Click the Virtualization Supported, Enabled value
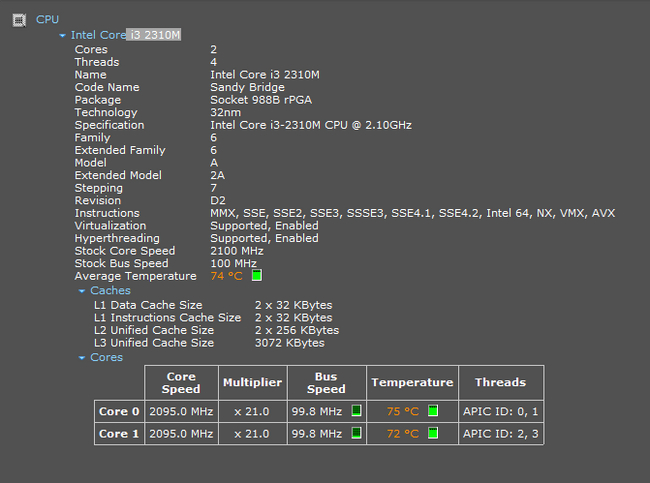 pyautogui.click(x=264, y=226)
